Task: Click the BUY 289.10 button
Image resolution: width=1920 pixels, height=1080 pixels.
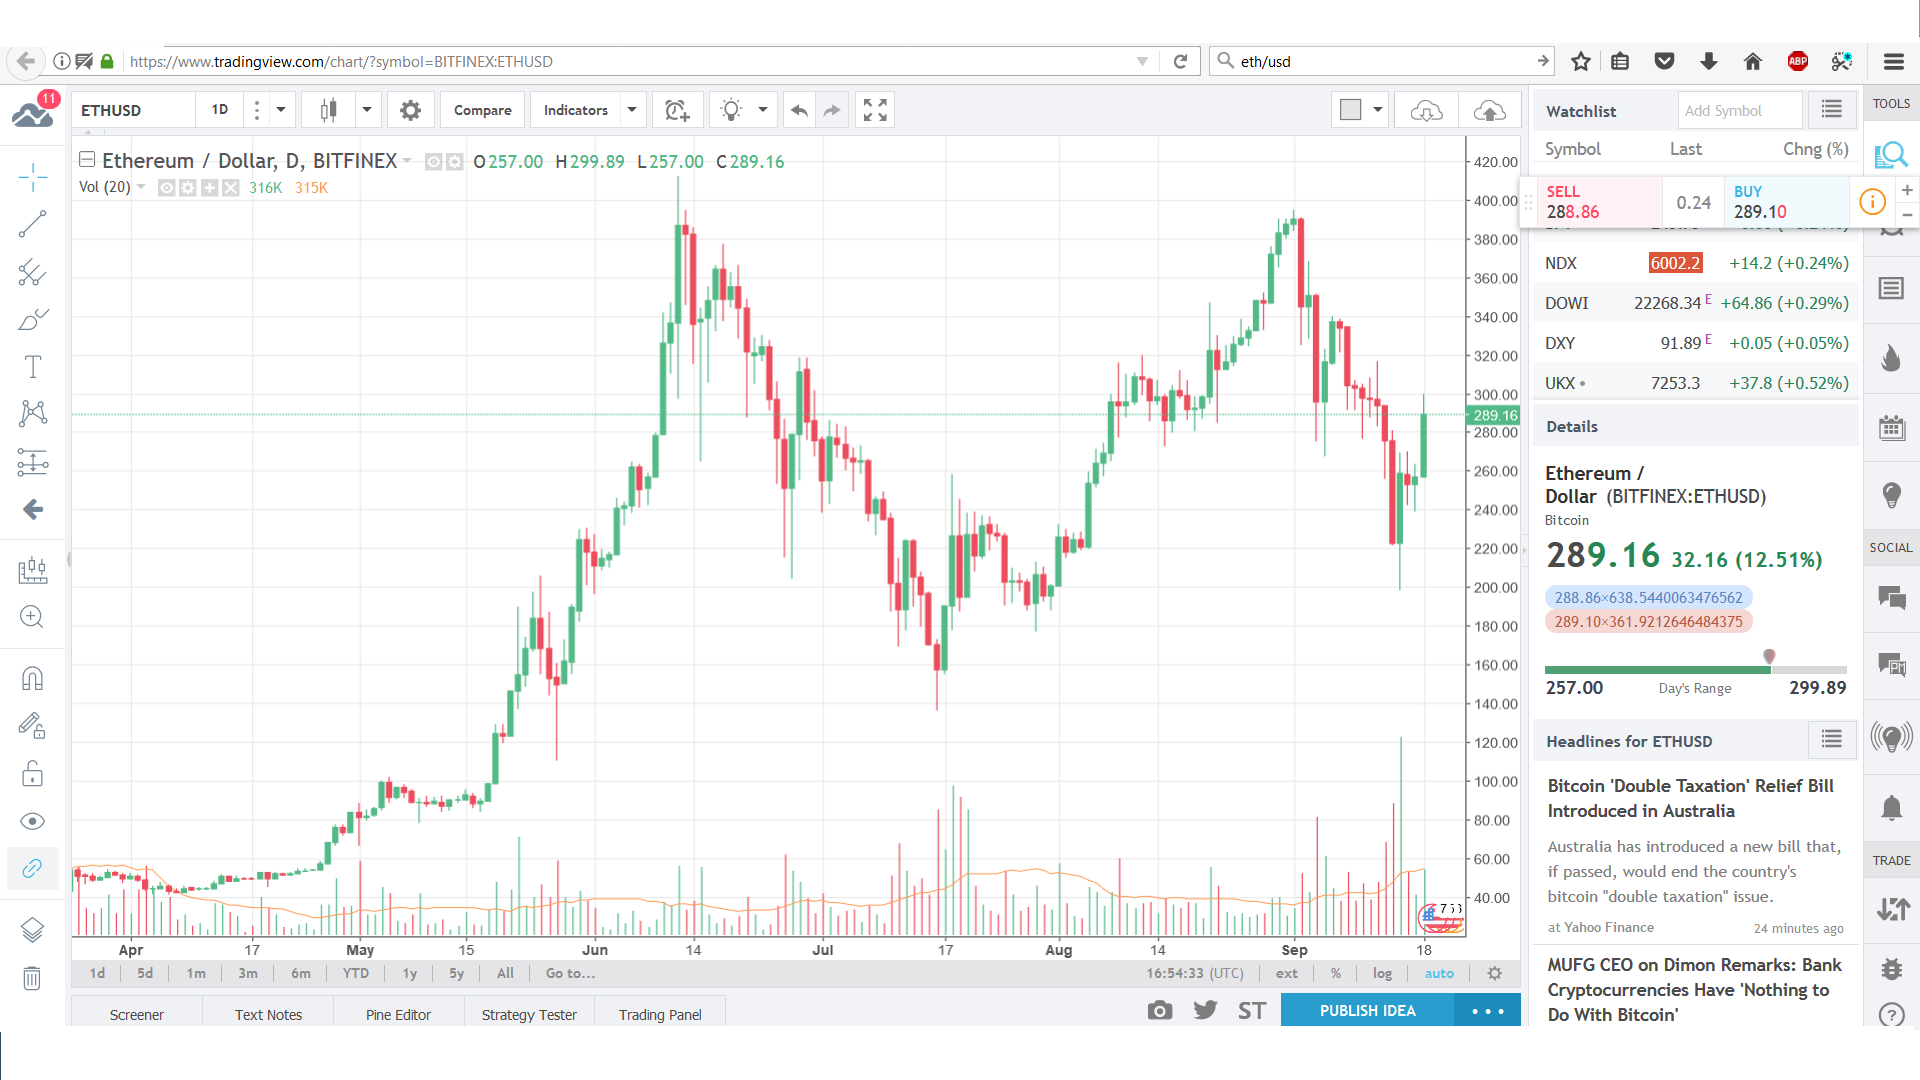Action: point(1786,202)
